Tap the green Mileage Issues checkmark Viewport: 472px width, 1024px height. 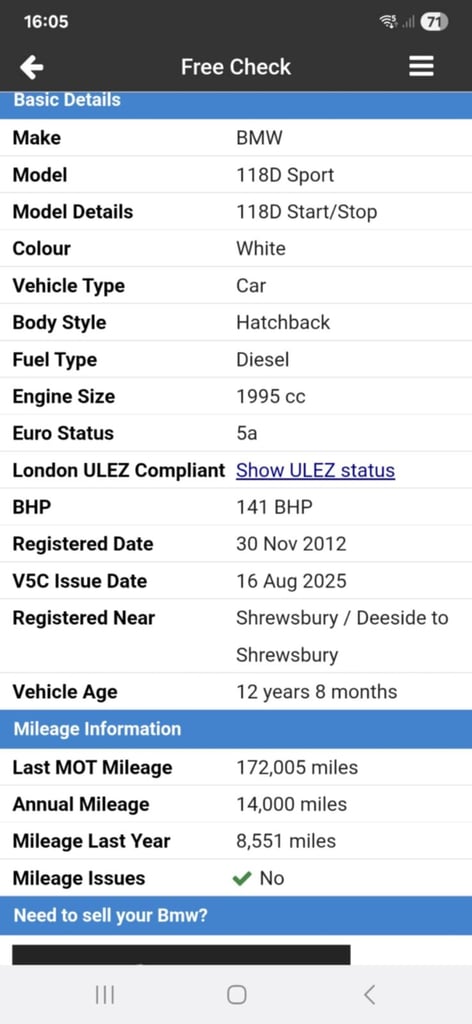coord(242,879)
